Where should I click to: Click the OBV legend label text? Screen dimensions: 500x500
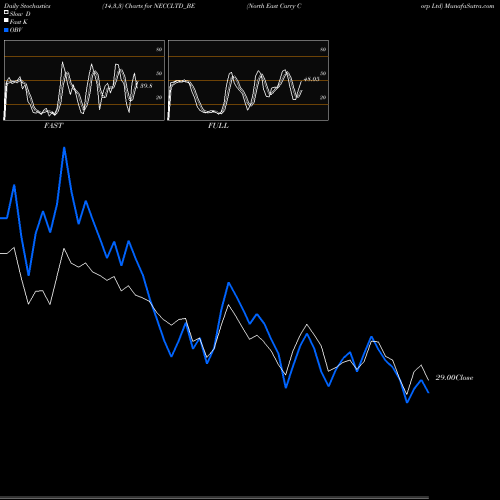(16, 30)
